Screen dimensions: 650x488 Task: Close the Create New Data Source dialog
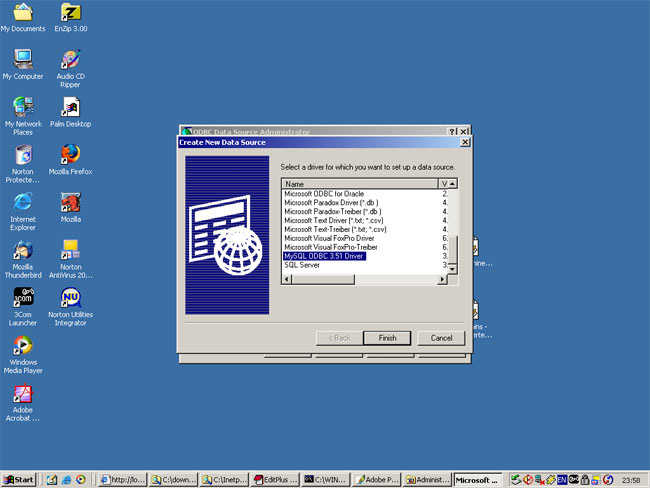tap(465, 142)
